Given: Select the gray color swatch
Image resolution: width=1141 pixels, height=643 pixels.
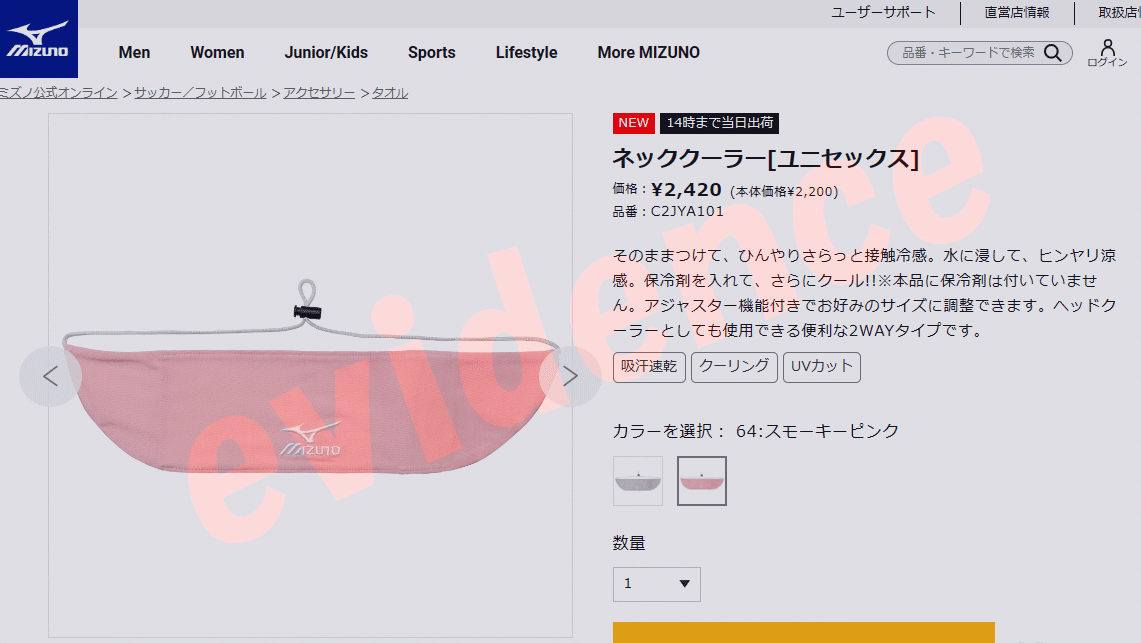Looking at the screenshot, I should tap(638, 481).
